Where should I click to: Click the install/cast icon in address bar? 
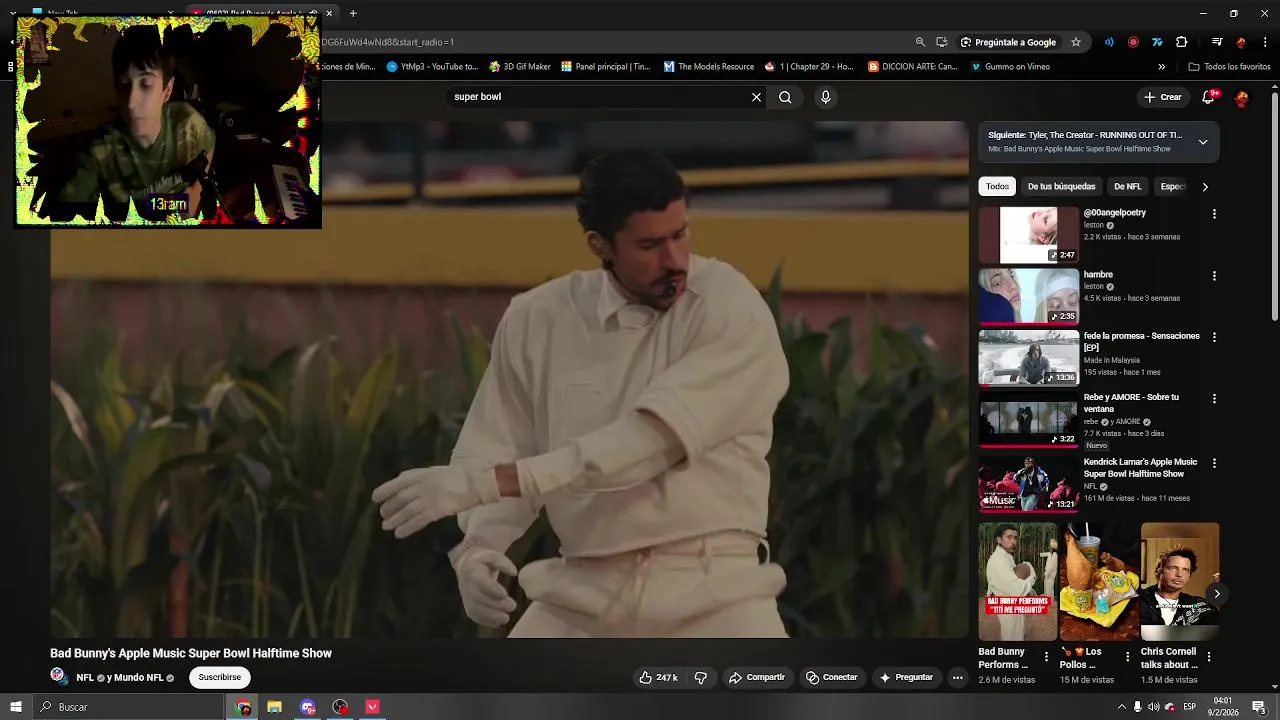pyautogui.click(x=942, y=42)
